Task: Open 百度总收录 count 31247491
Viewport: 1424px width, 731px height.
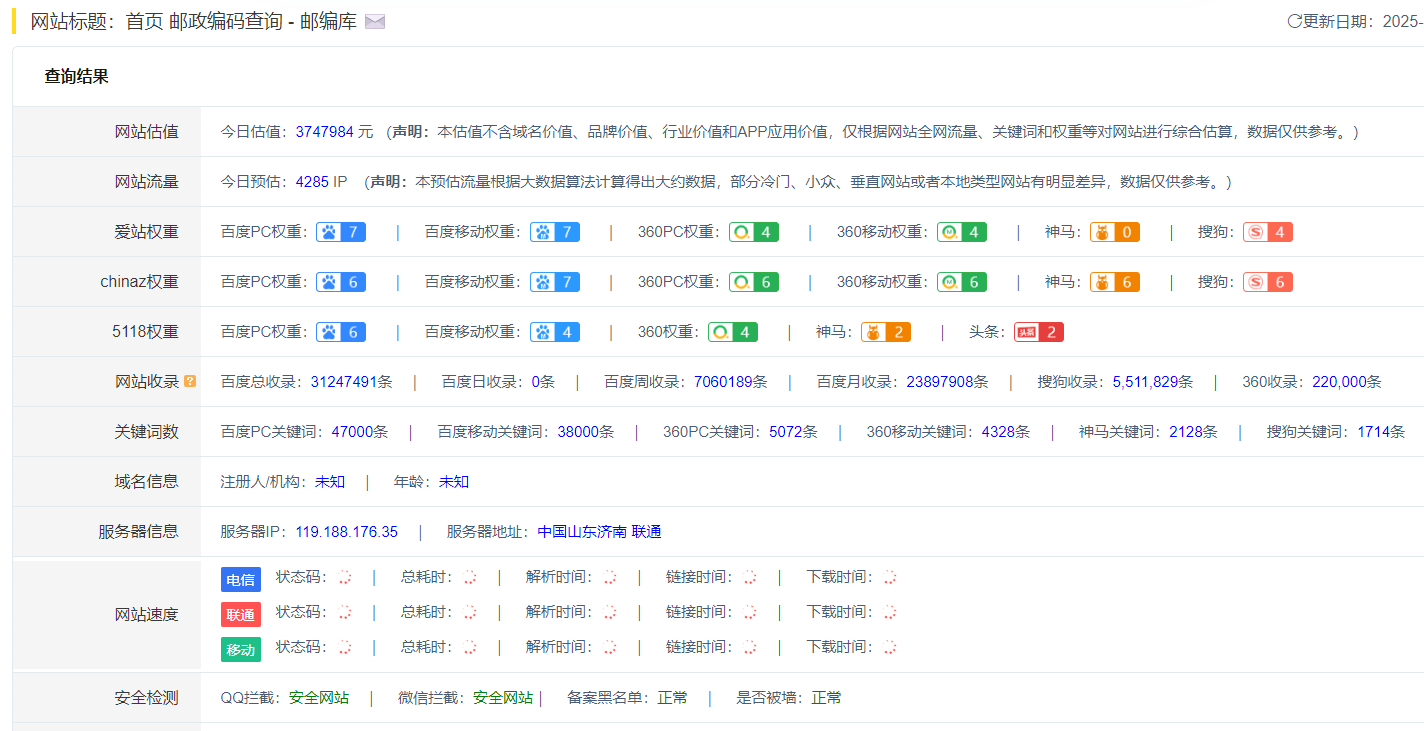Action: point(343,381)
